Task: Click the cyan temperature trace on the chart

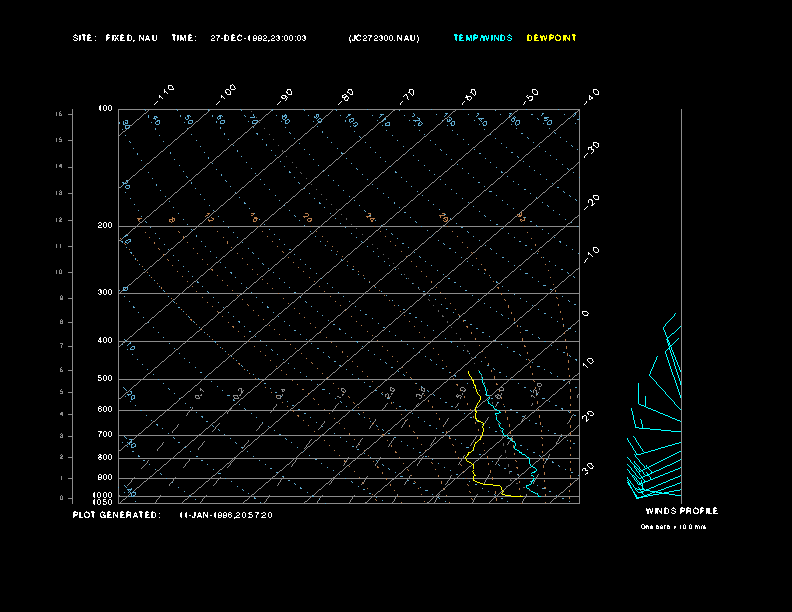Action: pyautogui.click(x=505, y=434)
